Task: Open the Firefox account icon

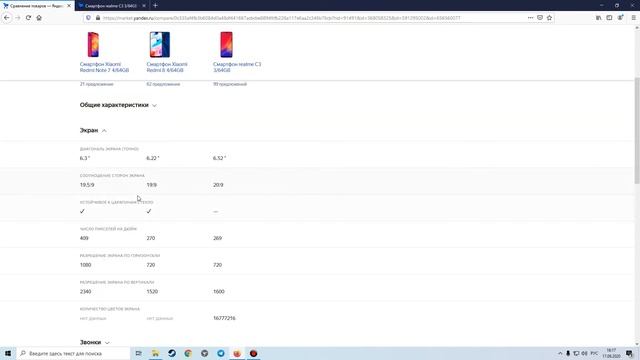Action: (620, 18)
